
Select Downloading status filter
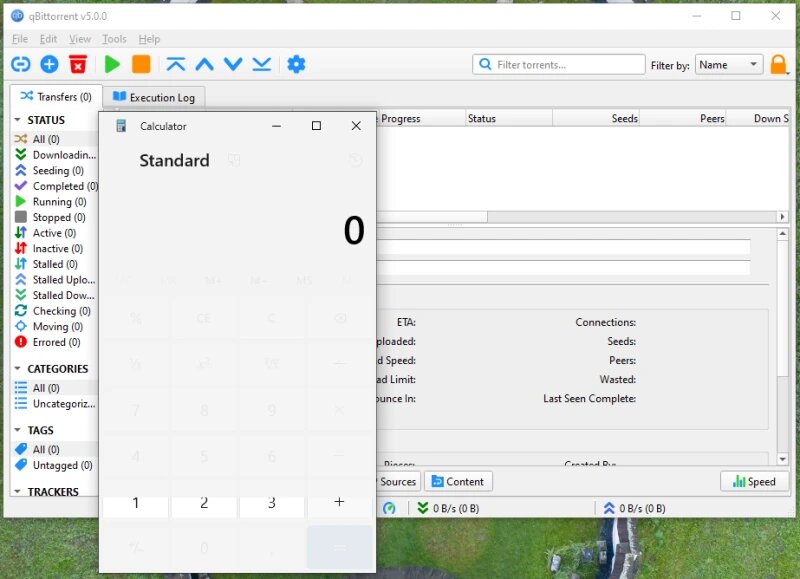point(55,155)
